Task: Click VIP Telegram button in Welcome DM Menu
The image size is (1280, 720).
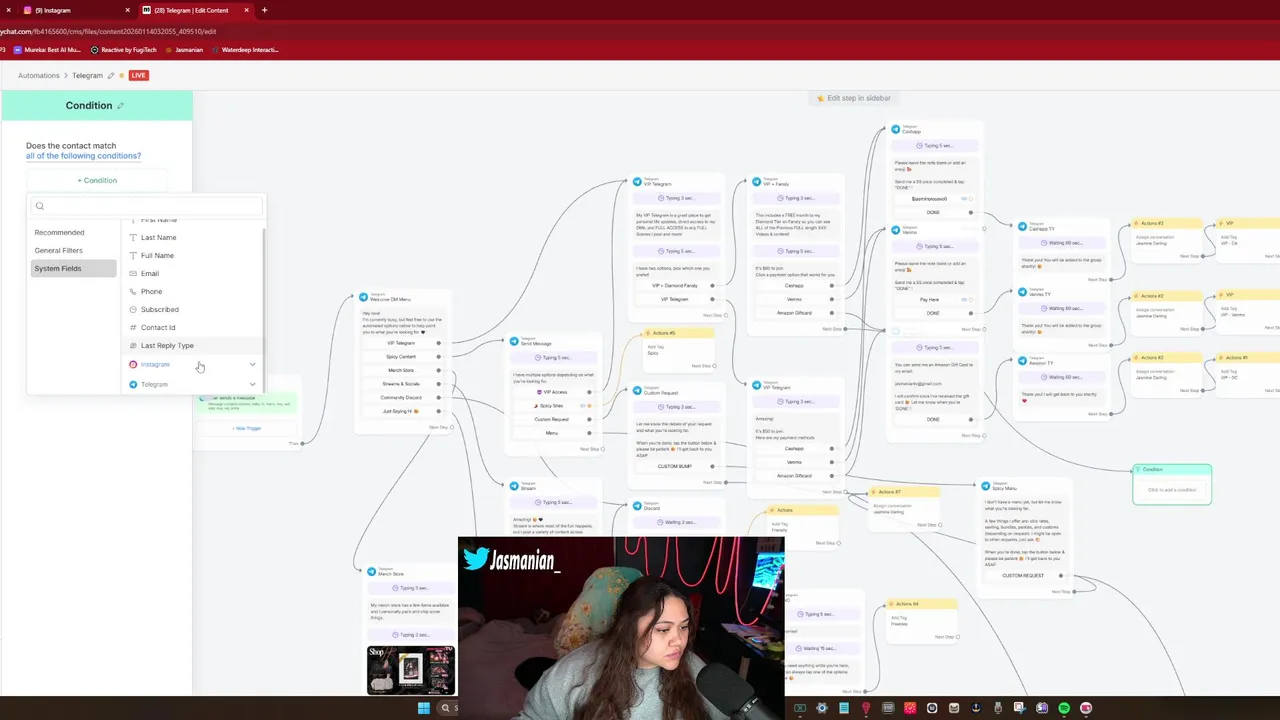Action: [401, 343]
